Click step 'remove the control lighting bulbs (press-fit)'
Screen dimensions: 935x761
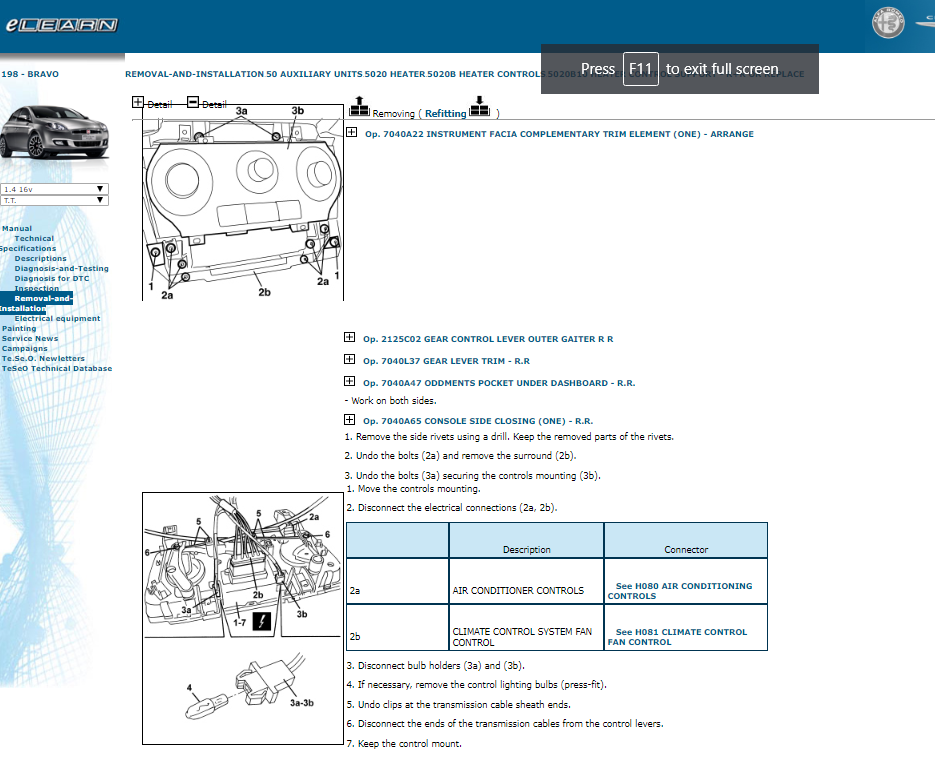tap(476, 685)
